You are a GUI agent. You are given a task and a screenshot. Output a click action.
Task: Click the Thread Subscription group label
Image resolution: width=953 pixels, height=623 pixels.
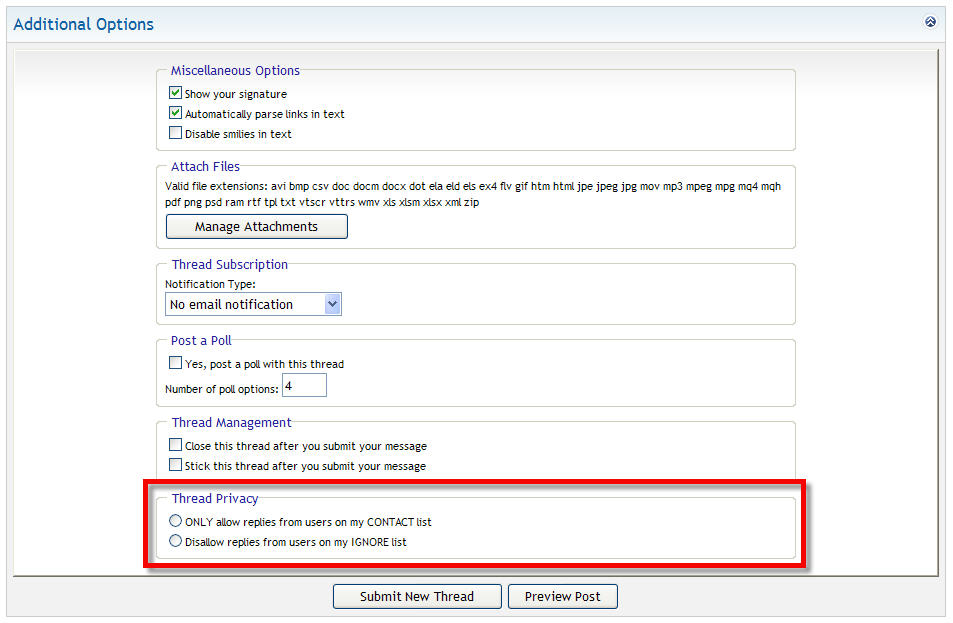[230, 264]
